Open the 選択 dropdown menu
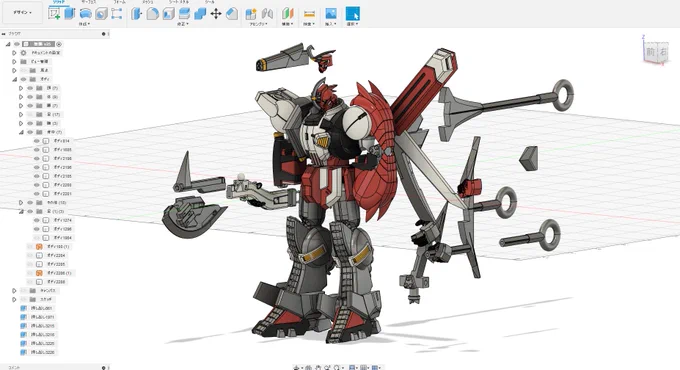Screen dimensions: 680x370 pyautogui.click(x=352, y=24)
